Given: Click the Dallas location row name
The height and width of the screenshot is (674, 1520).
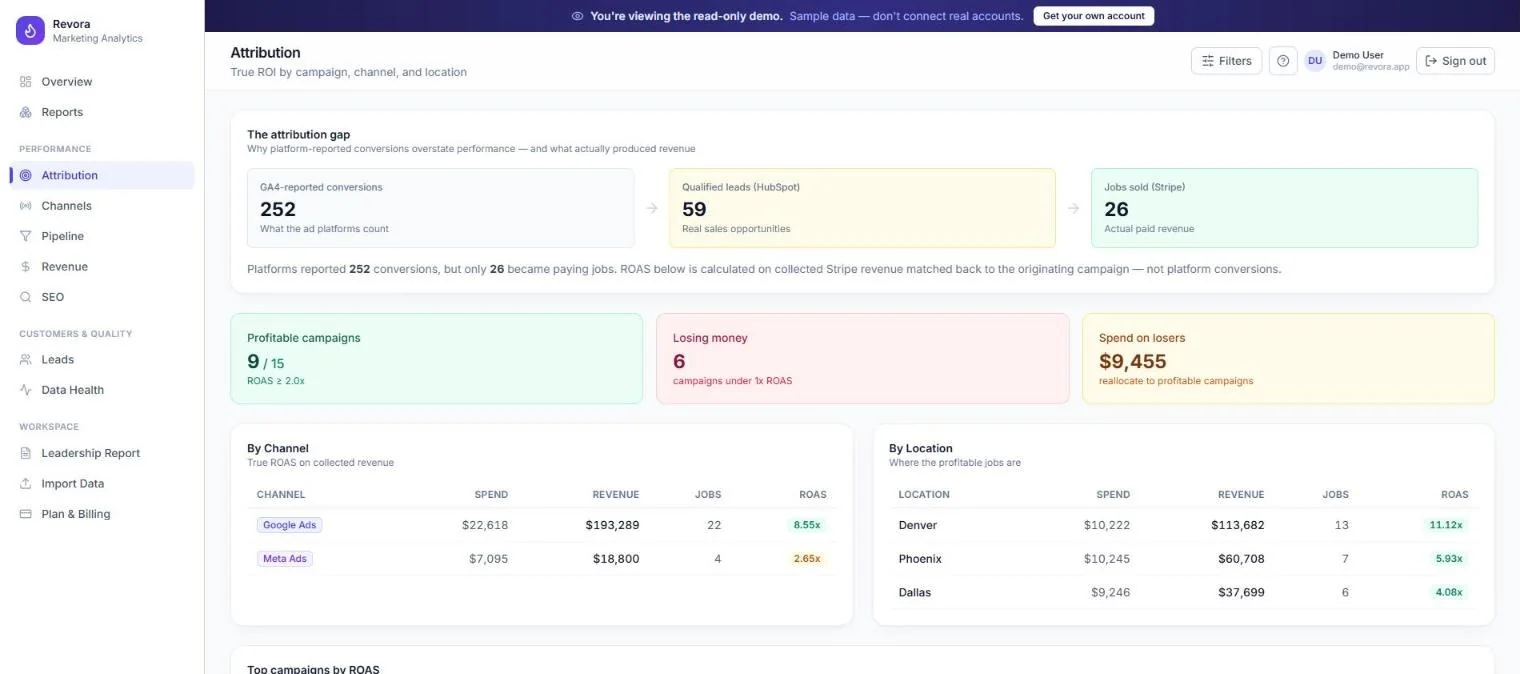Looking at the screenshot, I should point(914,593).
